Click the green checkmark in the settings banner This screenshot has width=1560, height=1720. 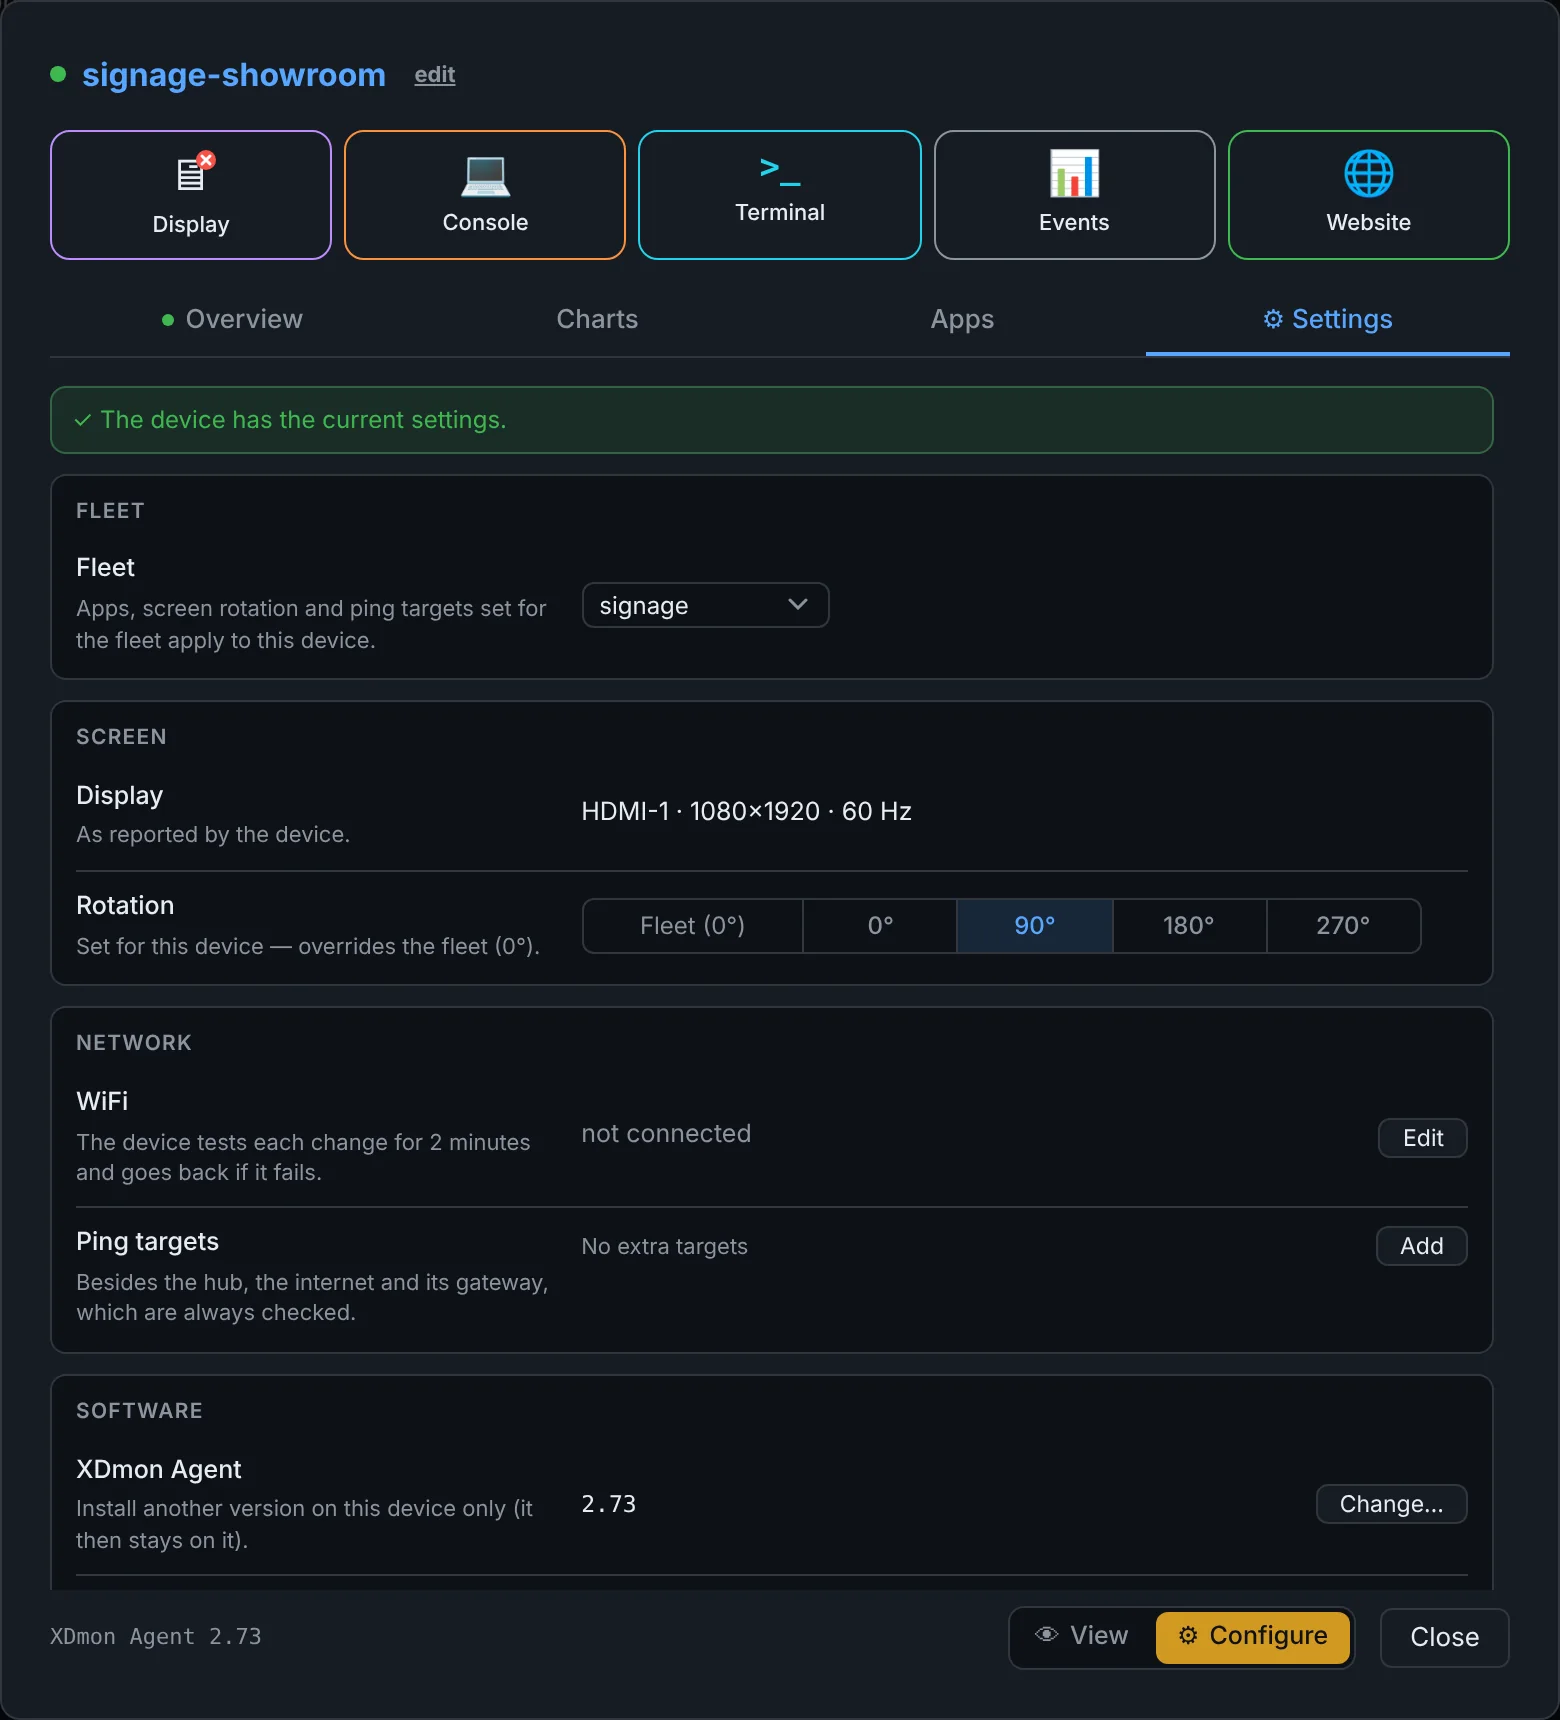click(83, 420)
